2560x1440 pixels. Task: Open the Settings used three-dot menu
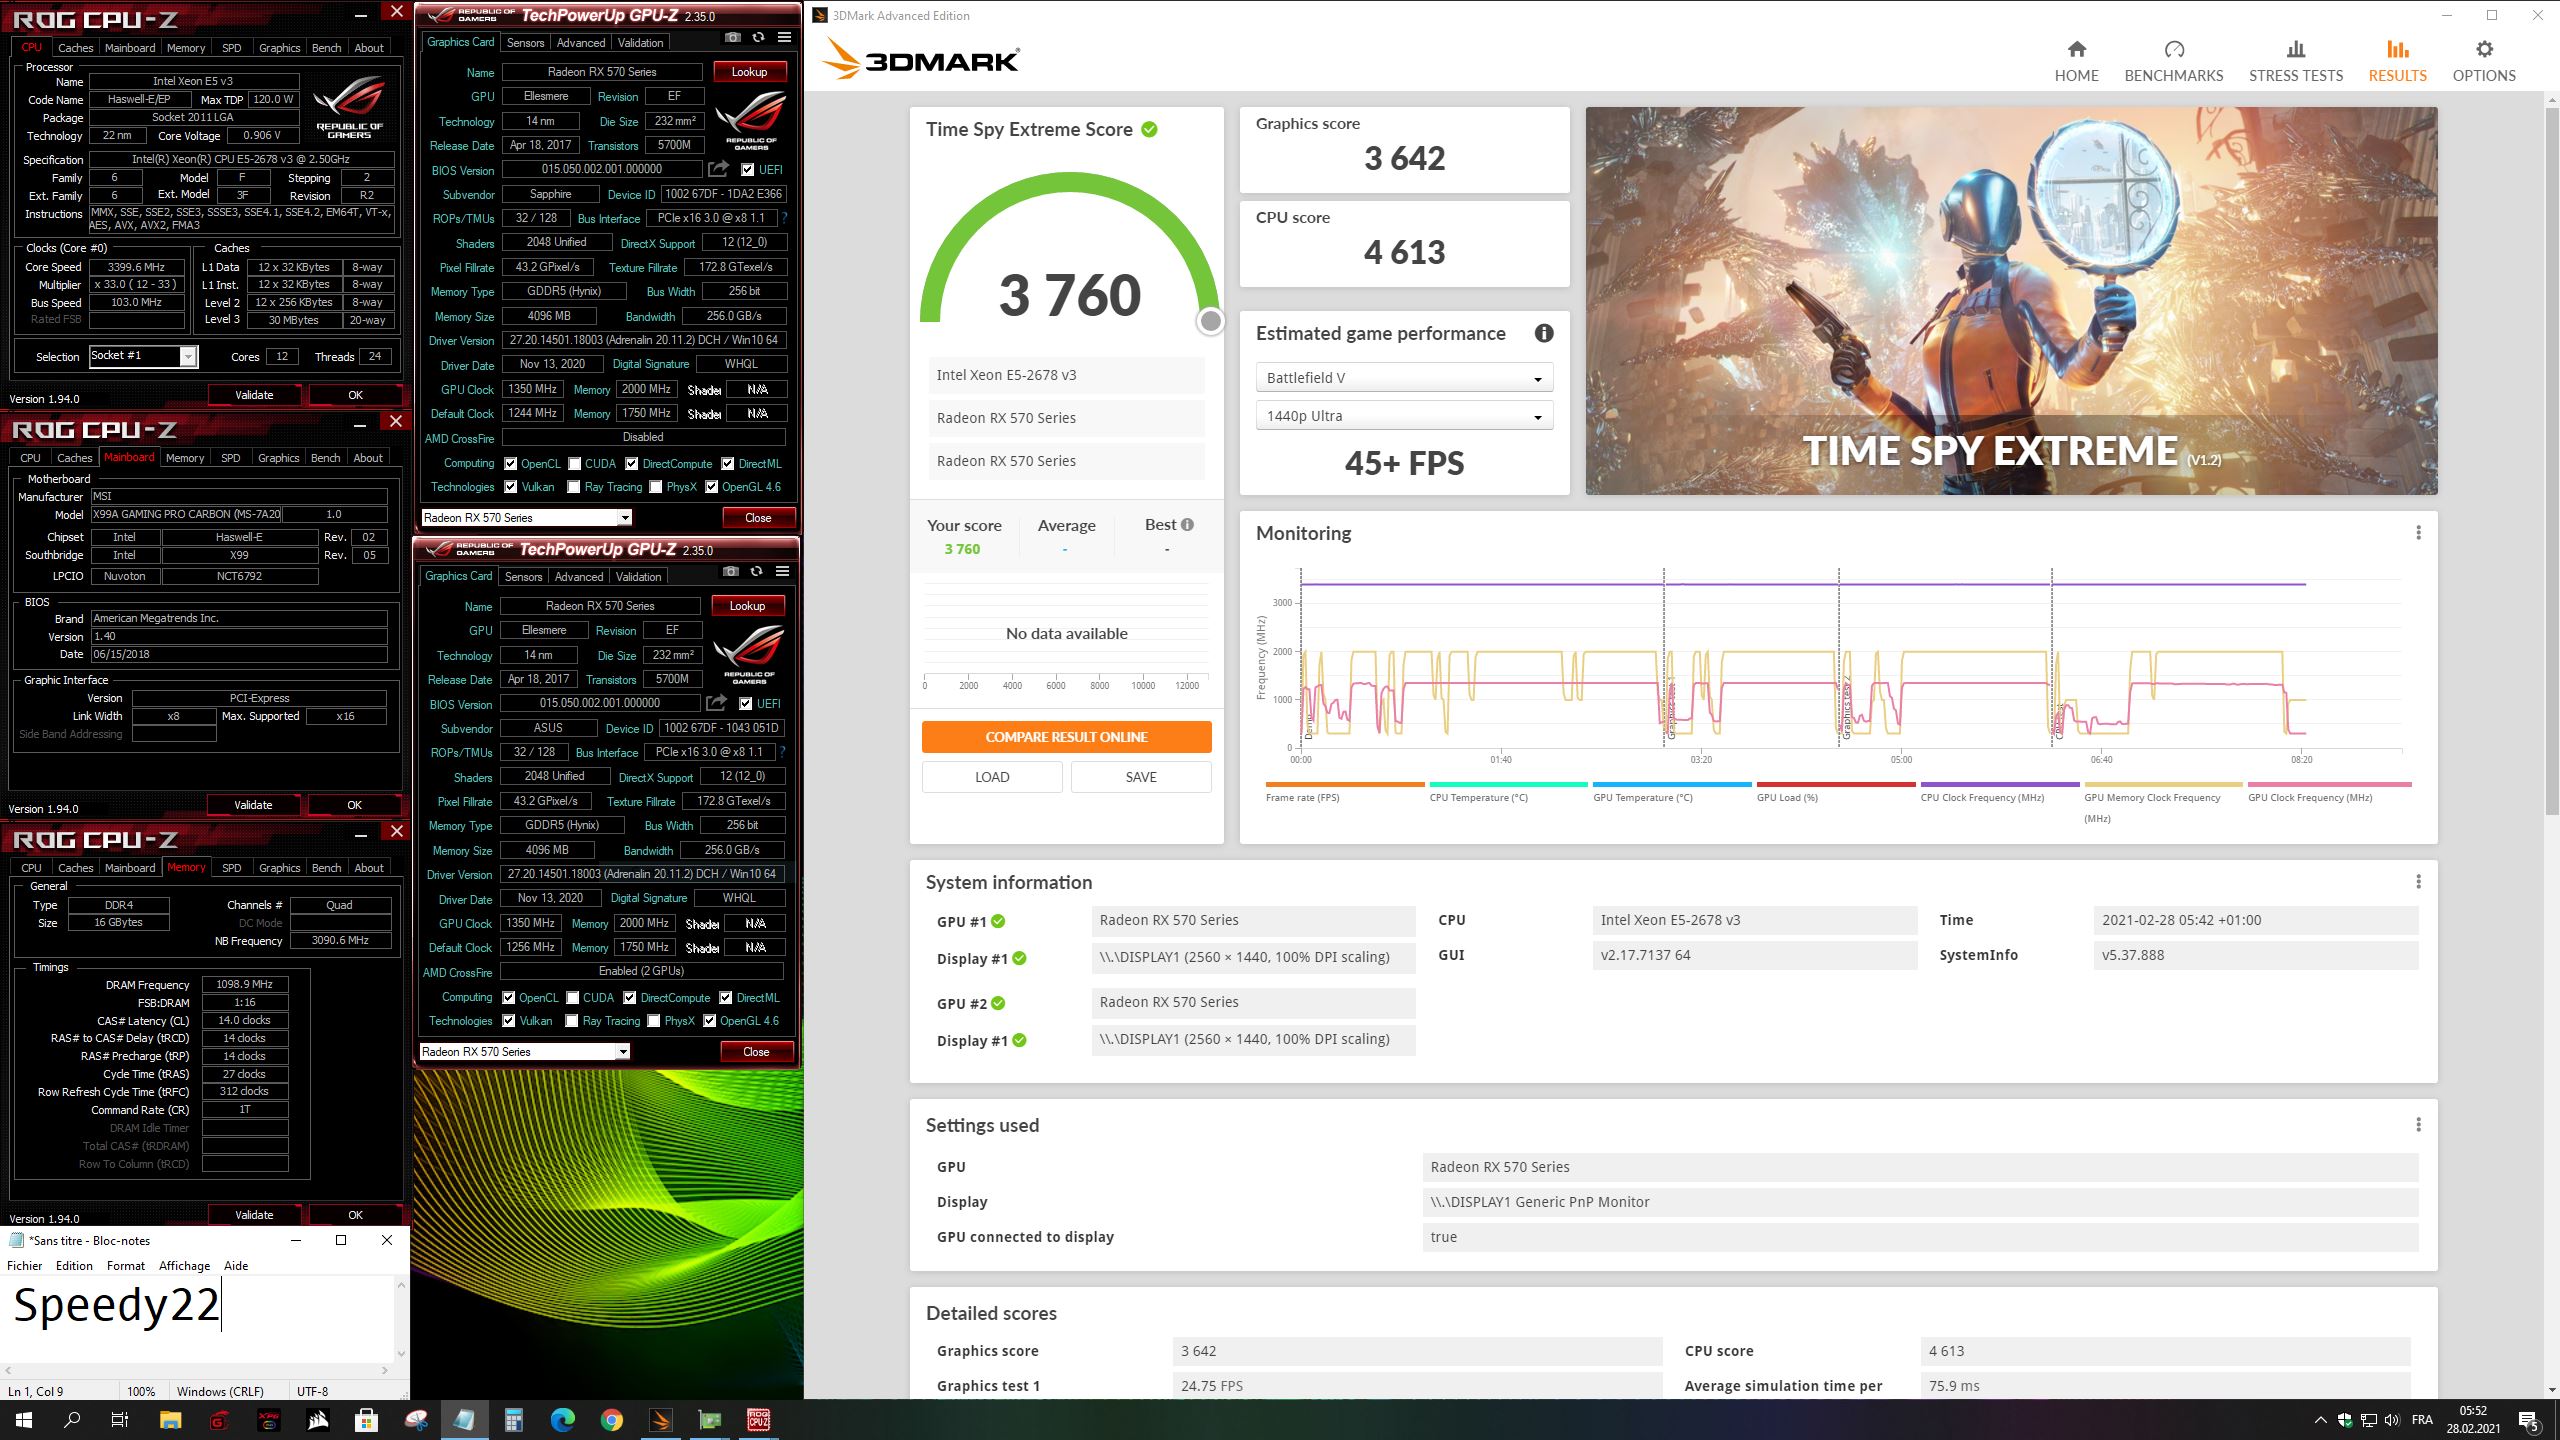coord(2418,1125)
